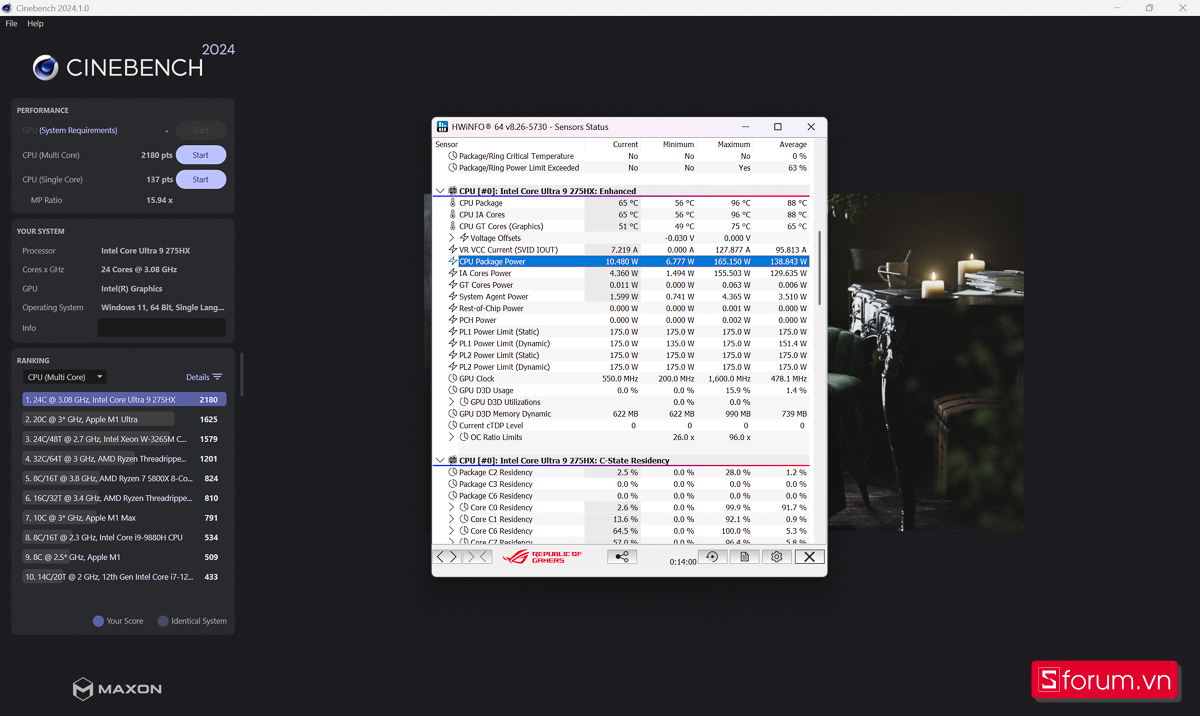Expand the OC Ratio Limits row
Viewport: 1200px width, 716px height.
point(452,437)
